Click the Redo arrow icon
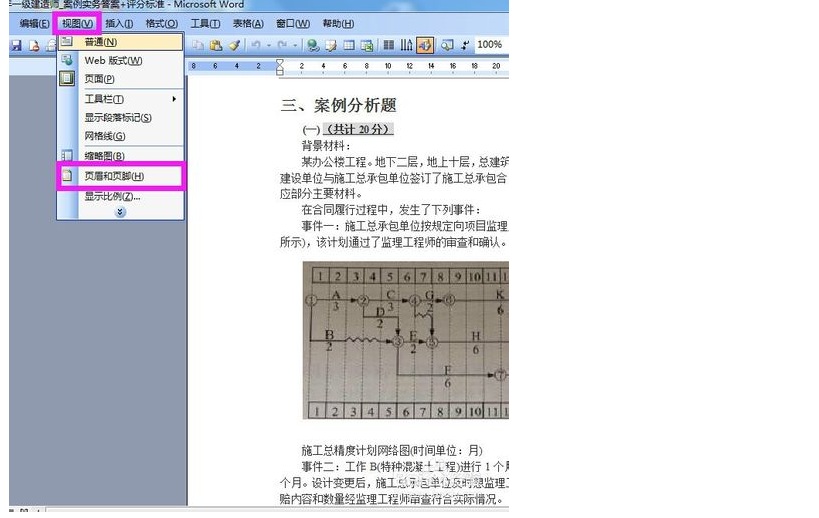This screenshot has height=518, width=819. tap(282, 45)
